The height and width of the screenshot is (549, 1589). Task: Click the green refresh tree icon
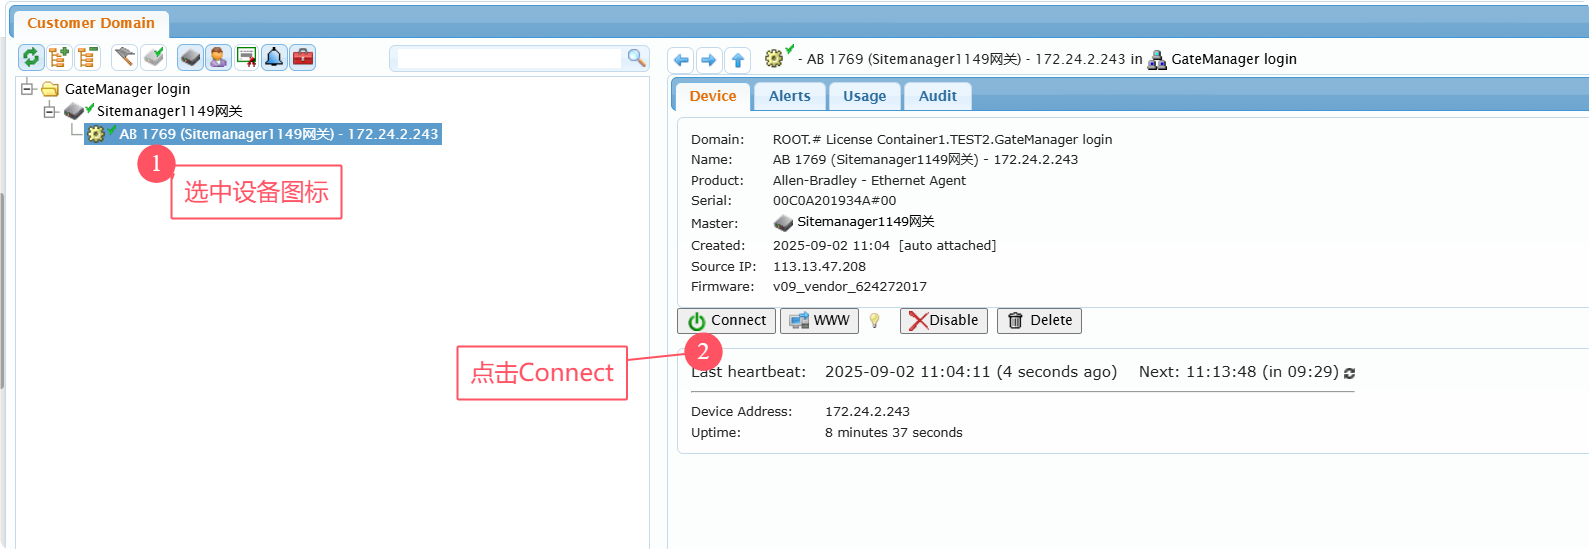[x=31, y=58]
